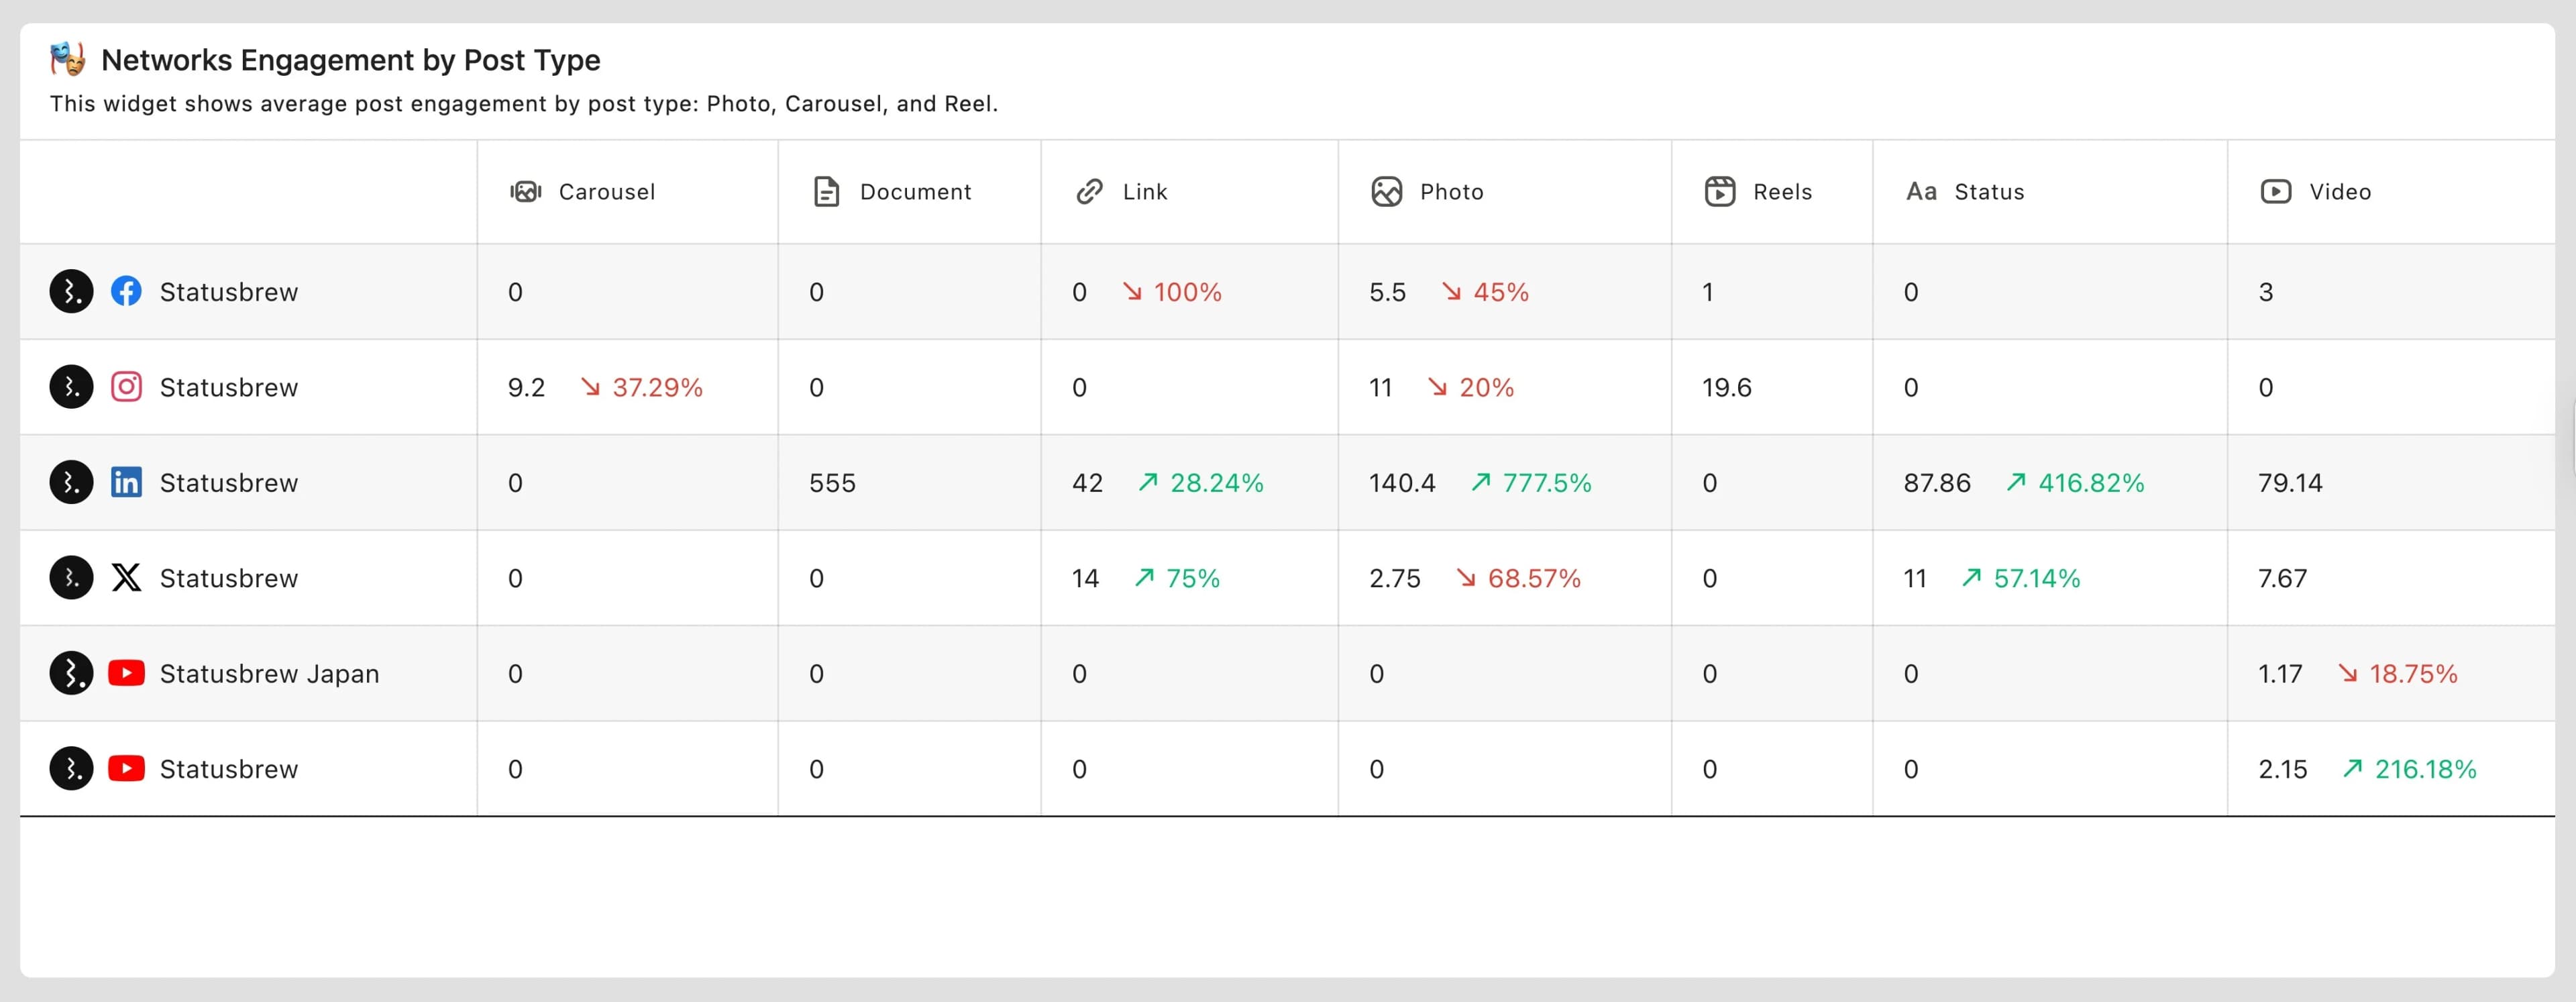Click the Instagram logo icon
This screenshot has width=2576, height=1002.
tap(126, 387)
